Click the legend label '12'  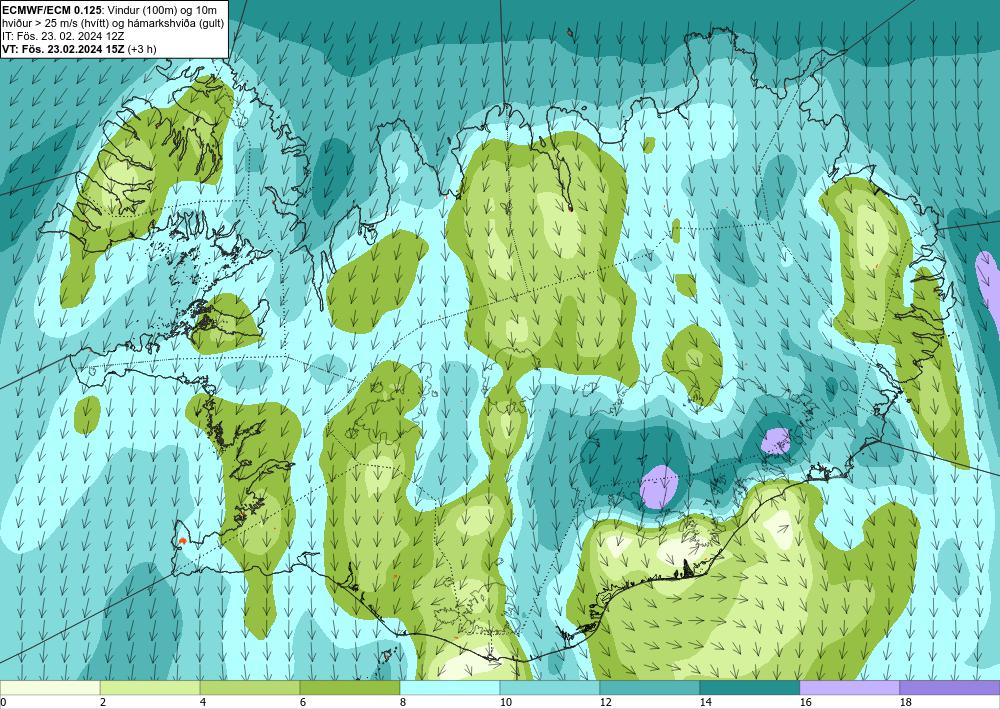tap(605, 702)
